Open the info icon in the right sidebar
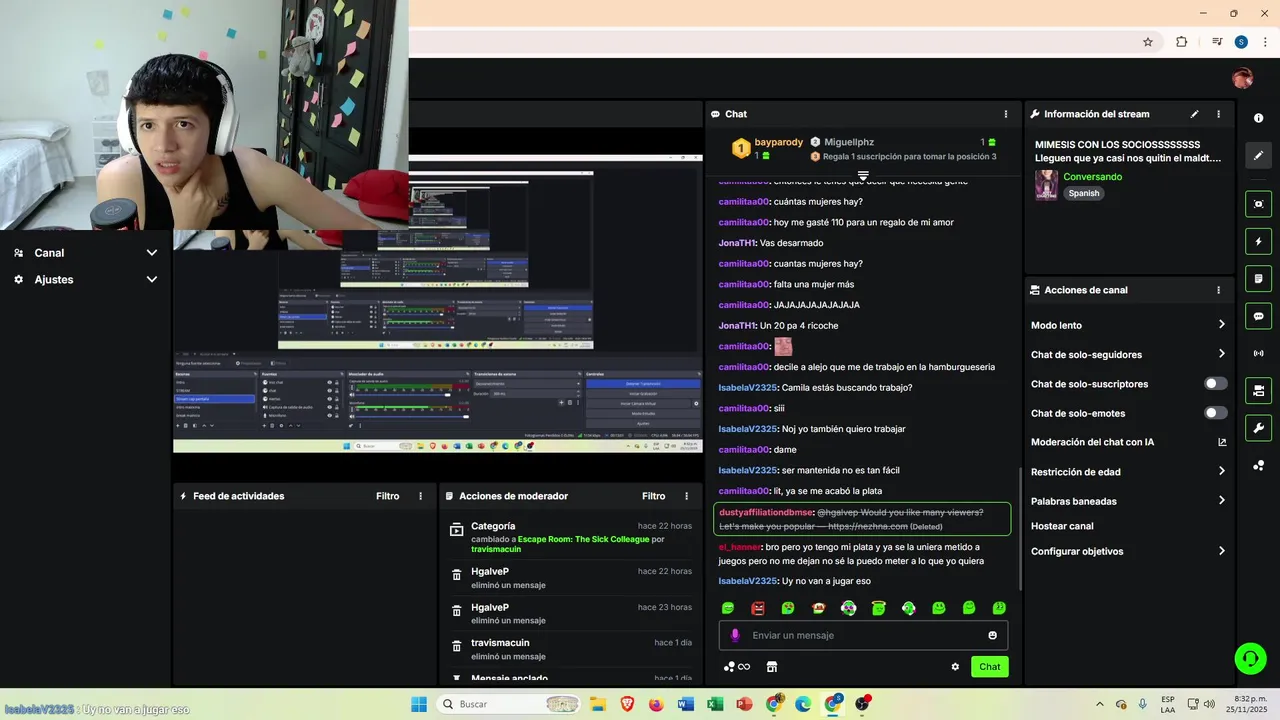The image size is (1280, 720). 1258,118
